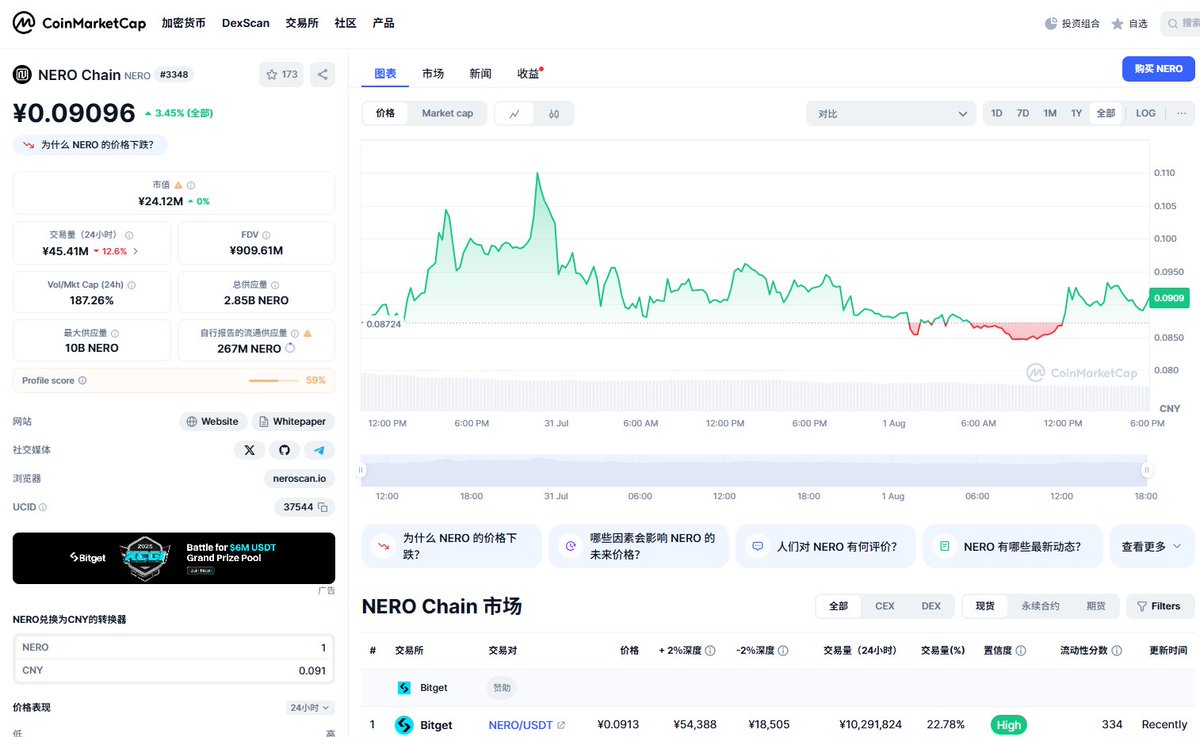Open the 投资组合 portfolio icon
Screen dimensions: 1200x737
pos(1050,23)
